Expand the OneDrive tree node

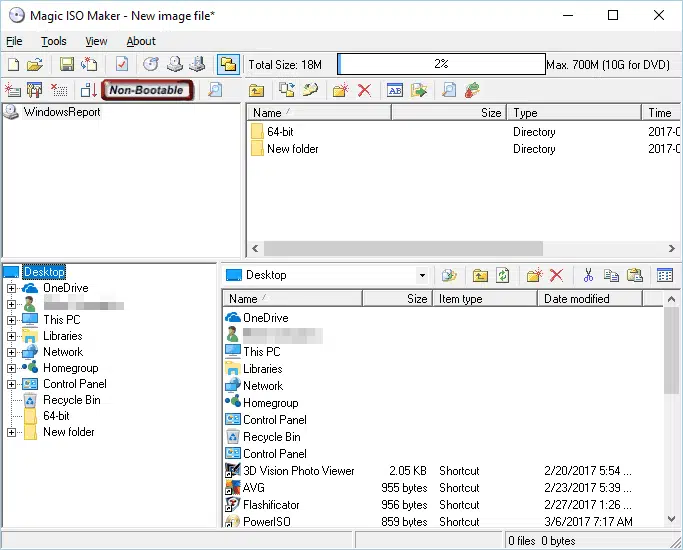coord(12,288)
